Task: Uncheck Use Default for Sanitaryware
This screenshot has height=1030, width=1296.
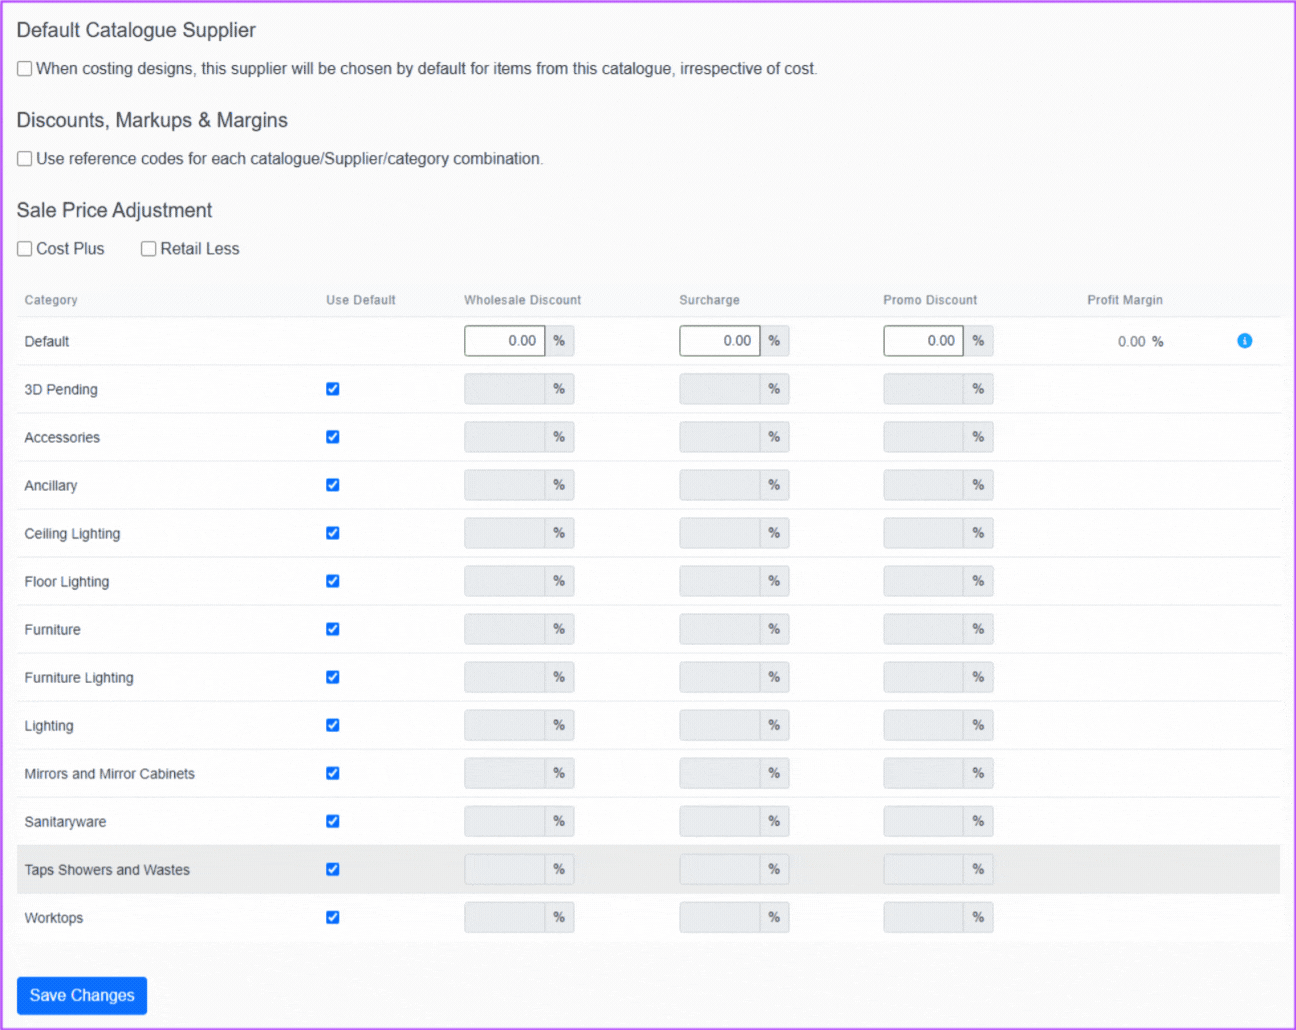Action: click(333, 821)
